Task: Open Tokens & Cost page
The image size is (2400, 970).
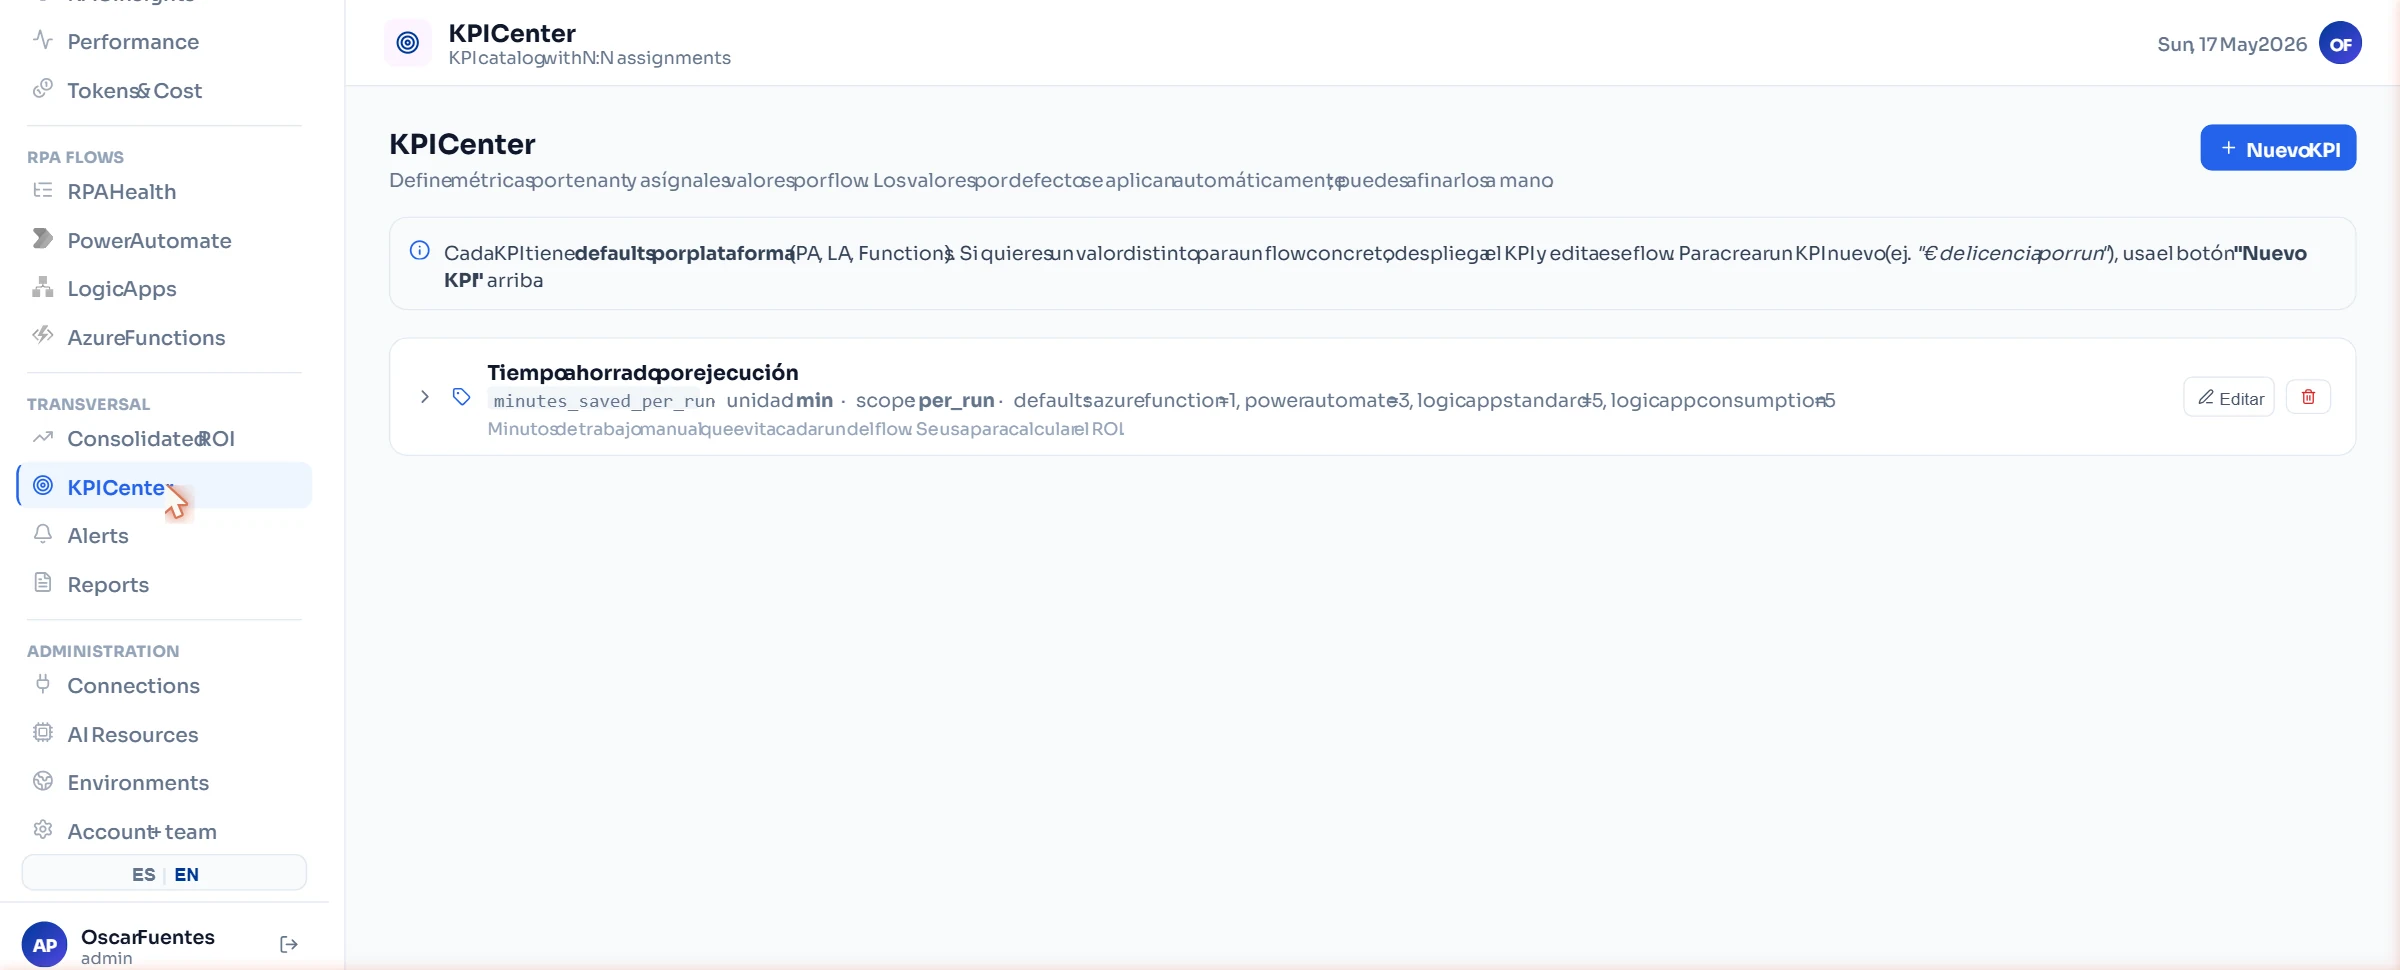Action: pos(164,91)
